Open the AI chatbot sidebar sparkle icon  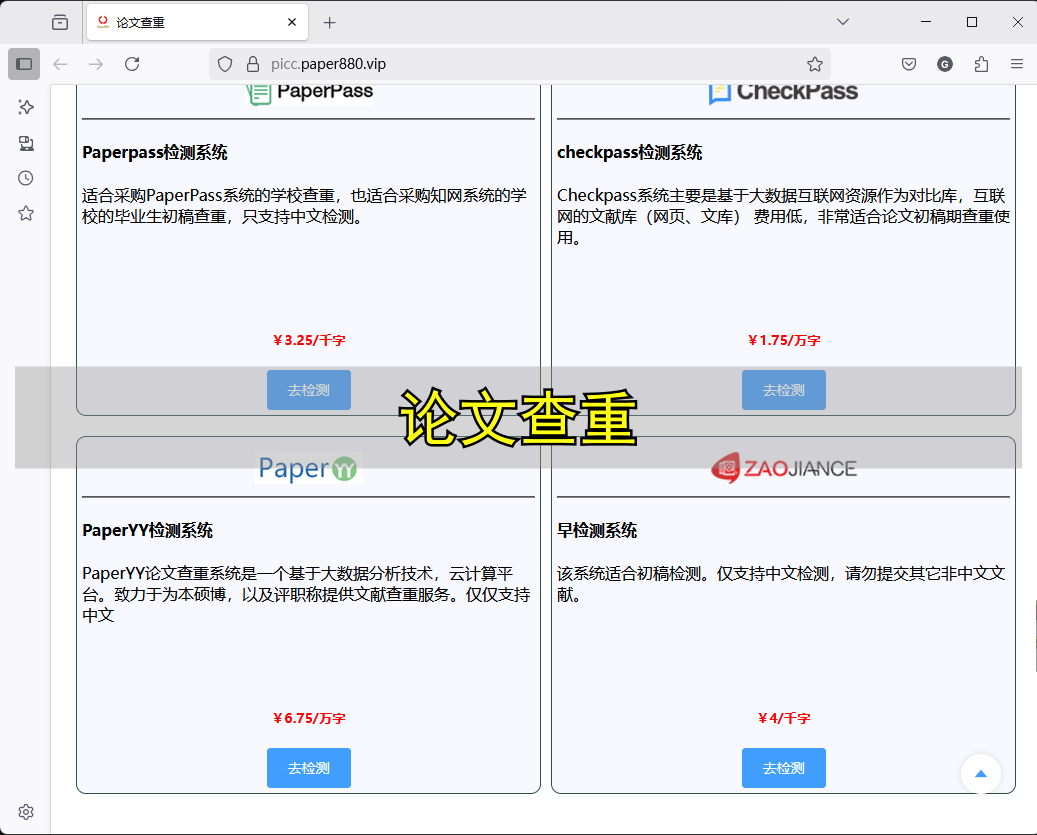[x=26, y=107]
